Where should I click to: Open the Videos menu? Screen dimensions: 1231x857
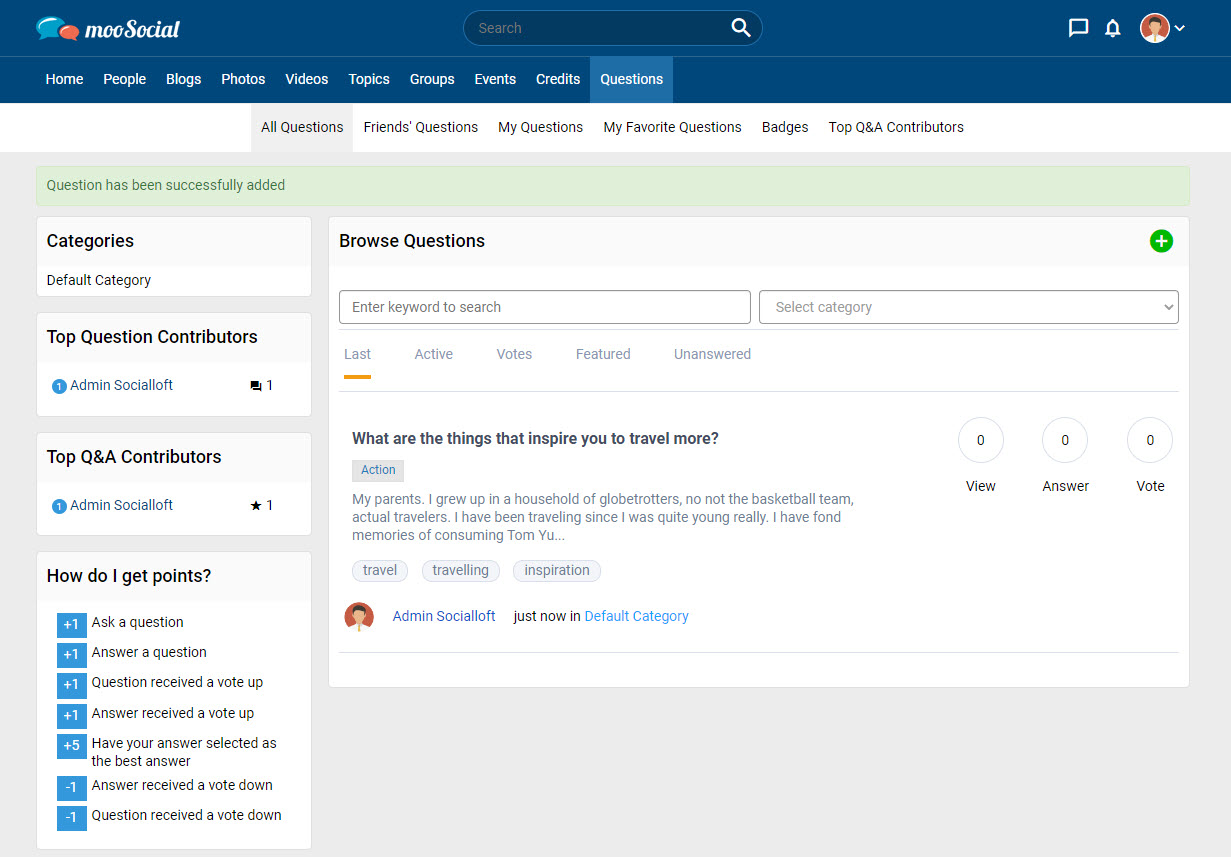click(307, 79)
